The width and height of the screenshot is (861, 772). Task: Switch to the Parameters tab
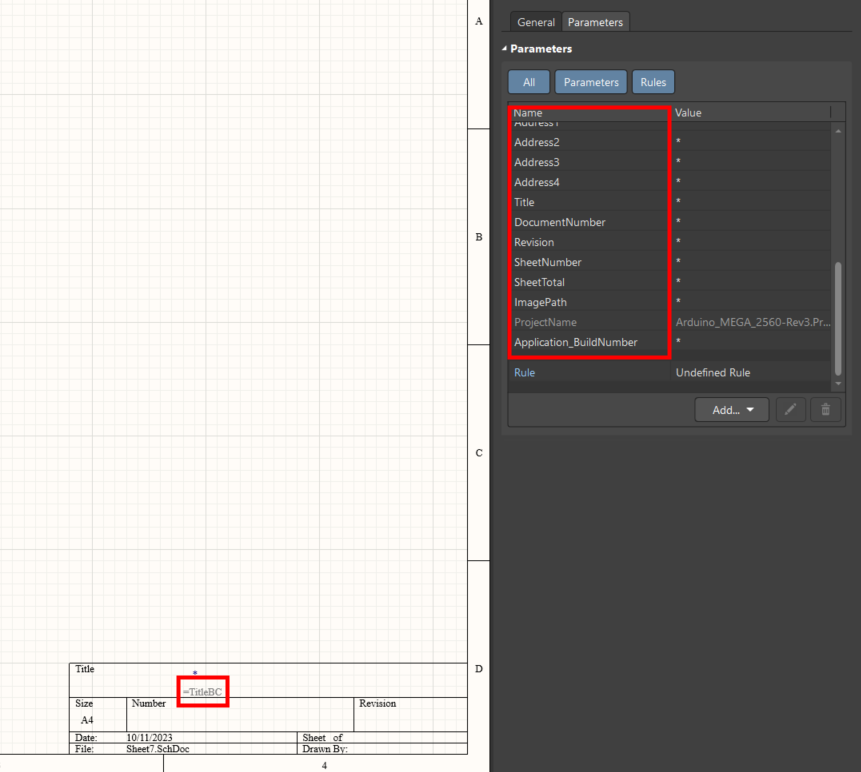pyautogui.click(x=595, y=22)
